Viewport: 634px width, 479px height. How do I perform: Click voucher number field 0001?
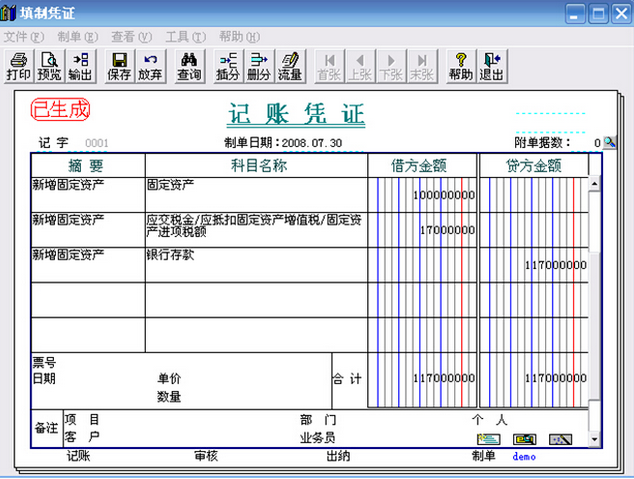[97, 143]
